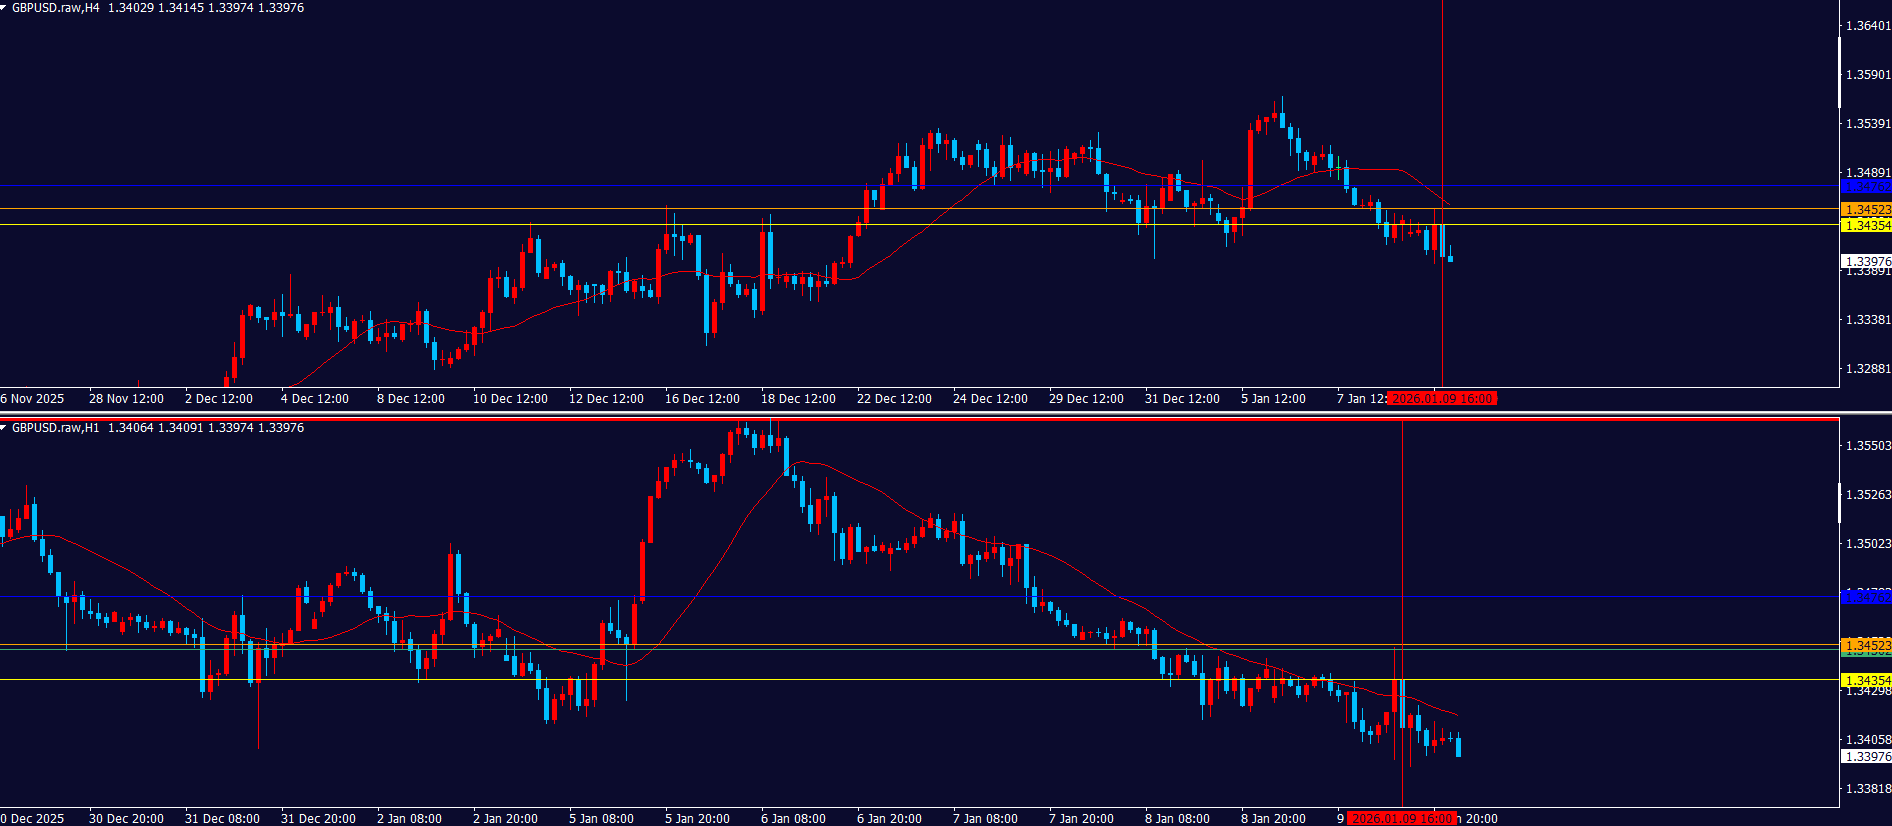Viewport: 1892px width, 826px height.
Task: Click the 6 Jan 08:00 time label
Action: tap(793, 819)
